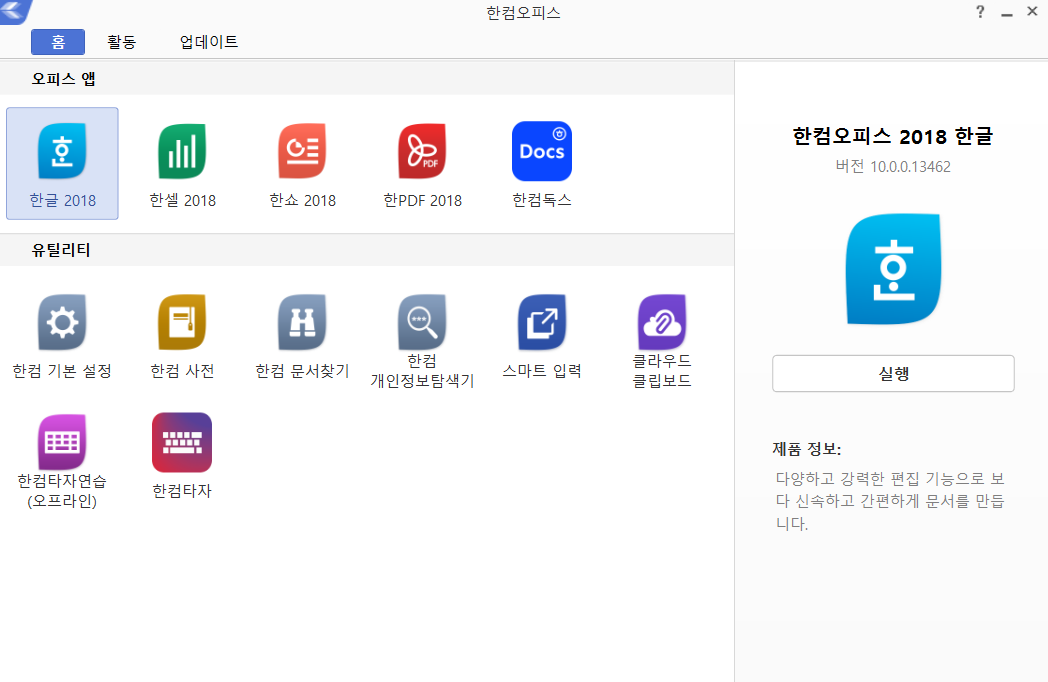The width and height of the screenshot is (1048, 682).
Task: Open 한컴 문서찾기 binoculars icon
Action: [302, 322]
